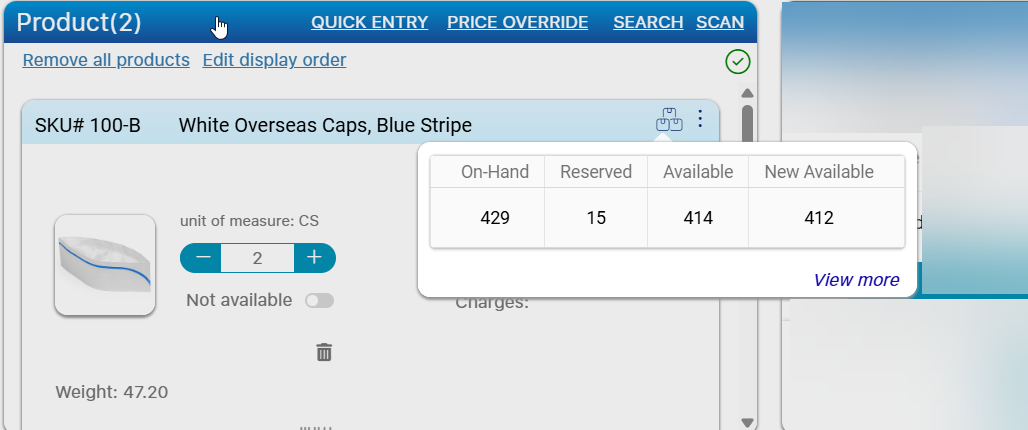The height and width of the screenshot is (430, 1028).
Task: Click the New Available column header
Action: tap(819, 172)
